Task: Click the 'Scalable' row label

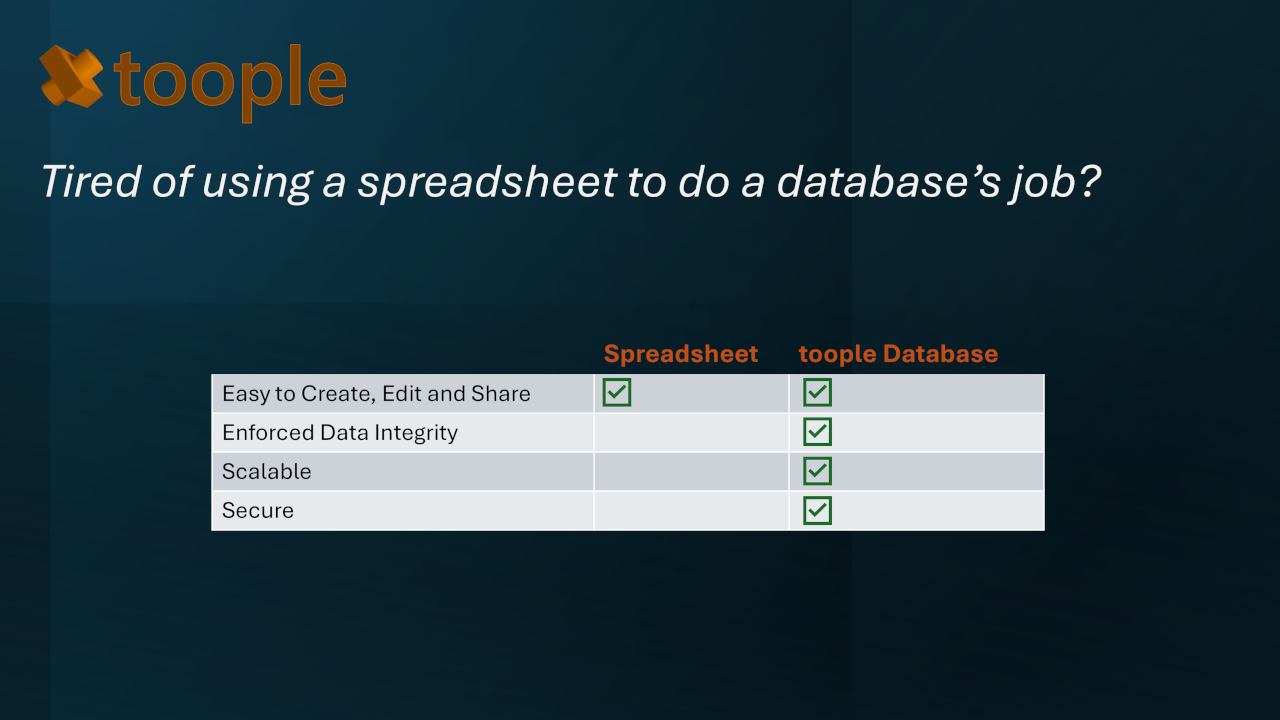Action: (267, 472)
